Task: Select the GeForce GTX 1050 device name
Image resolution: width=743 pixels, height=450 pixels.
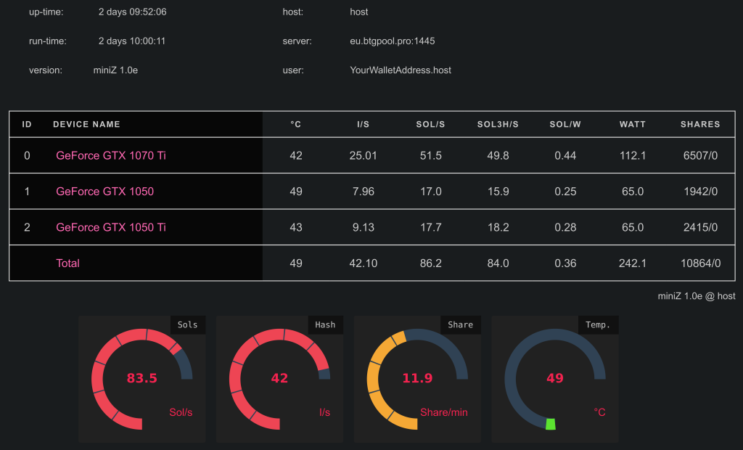Action: [105, 191]
